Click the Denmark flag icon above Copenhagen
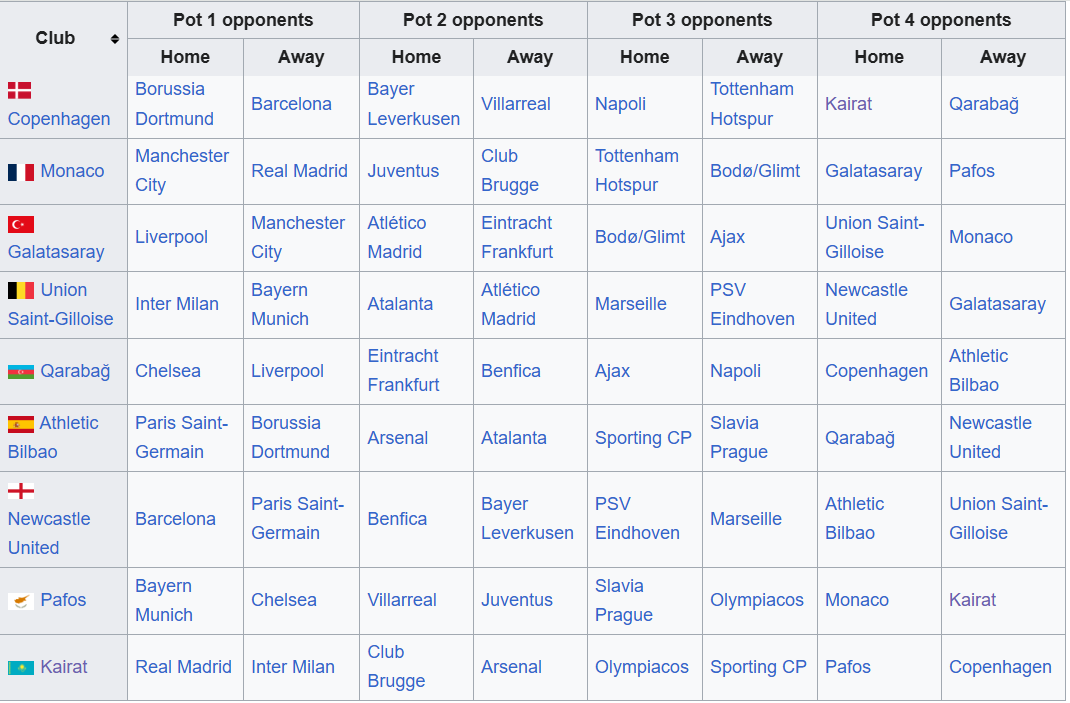This screenshot has width=1070, height=703. coord(20,90)
